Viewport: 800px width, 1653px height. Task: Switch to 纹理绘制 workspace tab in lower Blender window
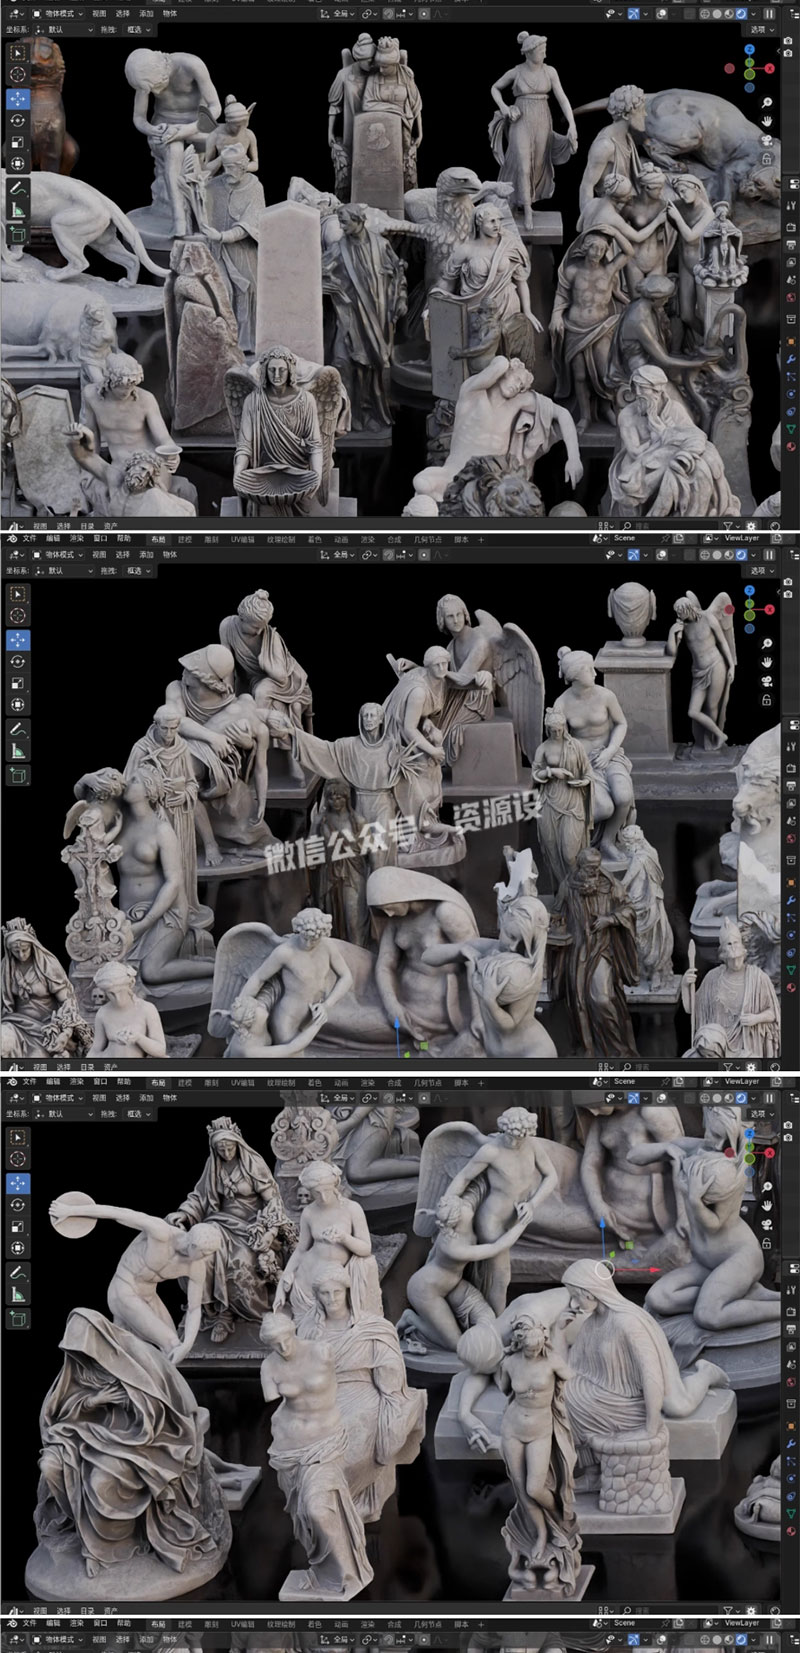280,1081
